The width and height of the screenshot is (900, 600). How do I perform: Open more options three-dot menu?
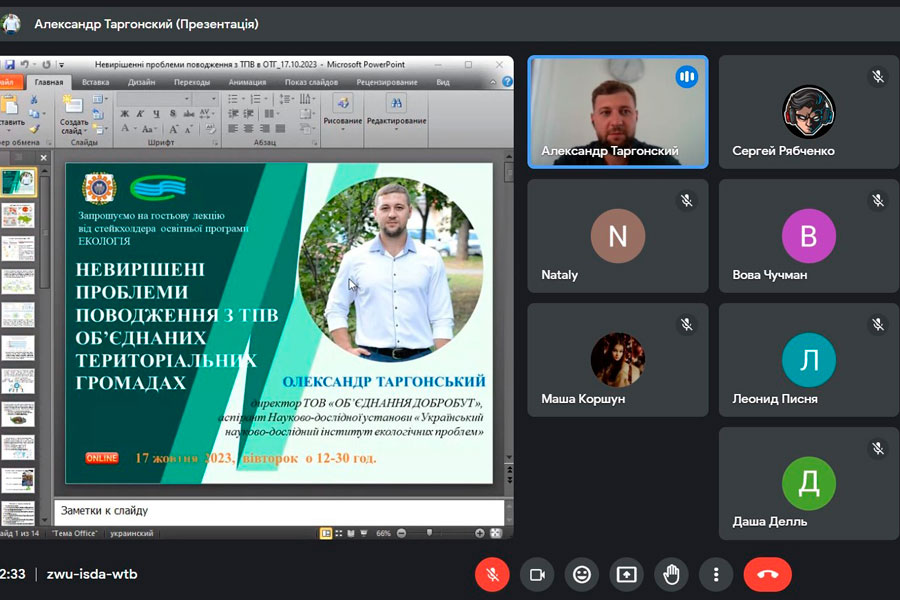pyautogui.click(x=716, y=575)
